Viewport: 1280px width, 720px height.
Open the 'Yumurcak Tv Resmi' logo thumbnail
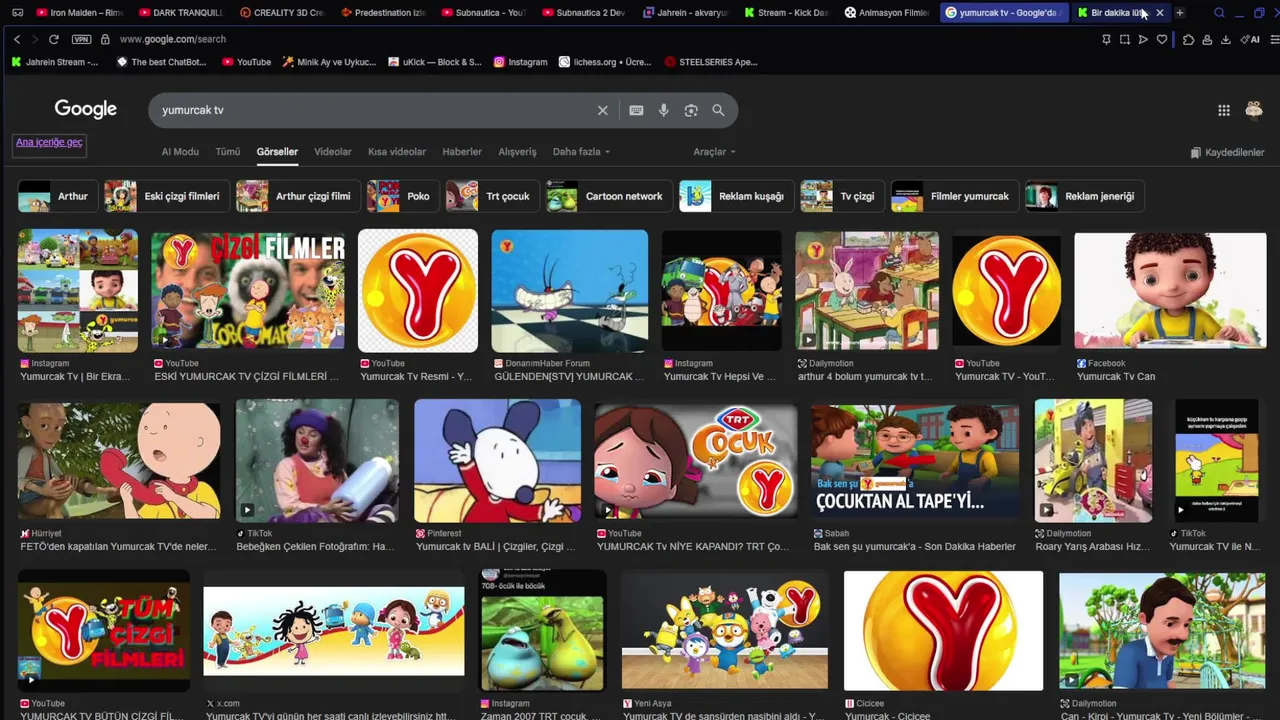click(418, 291)
